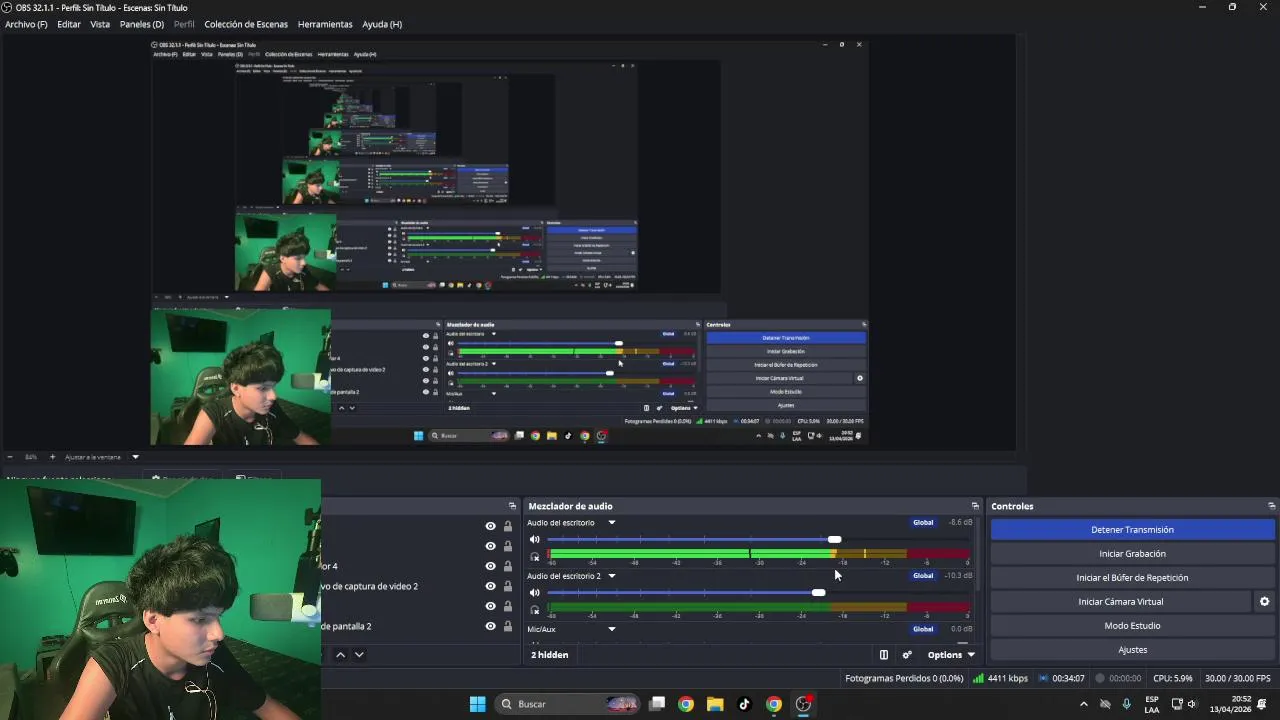Toggle the Global badge for Audio del escritorio

coord(923,522)
